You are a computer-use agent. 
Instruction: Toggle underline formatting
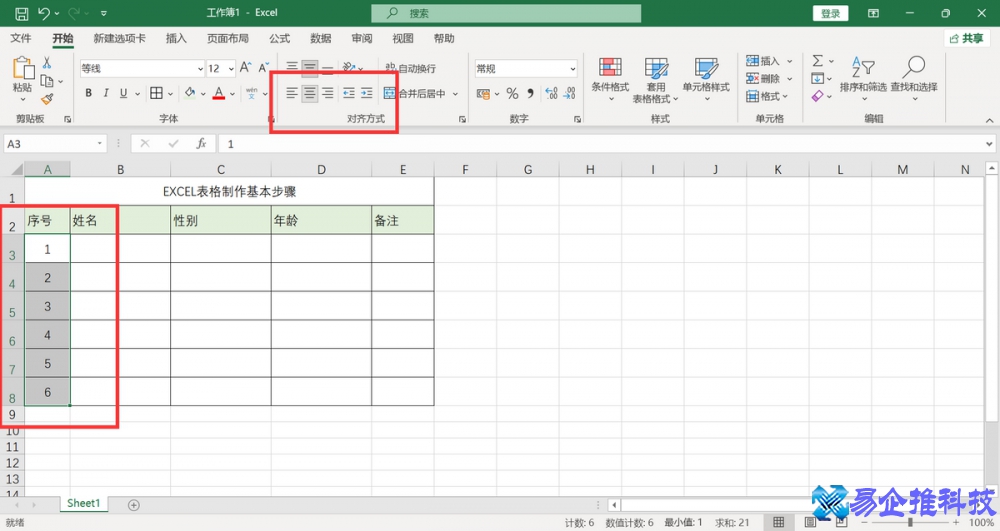click(x=123, y=93)
